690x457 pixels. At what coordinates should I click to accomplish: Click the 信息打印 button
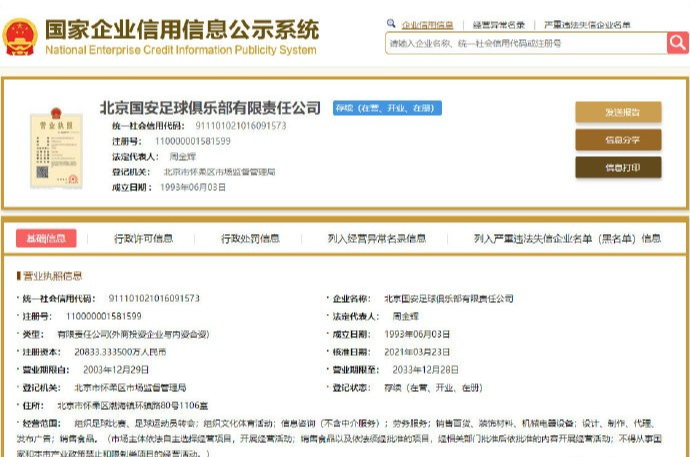click(617, 168)
